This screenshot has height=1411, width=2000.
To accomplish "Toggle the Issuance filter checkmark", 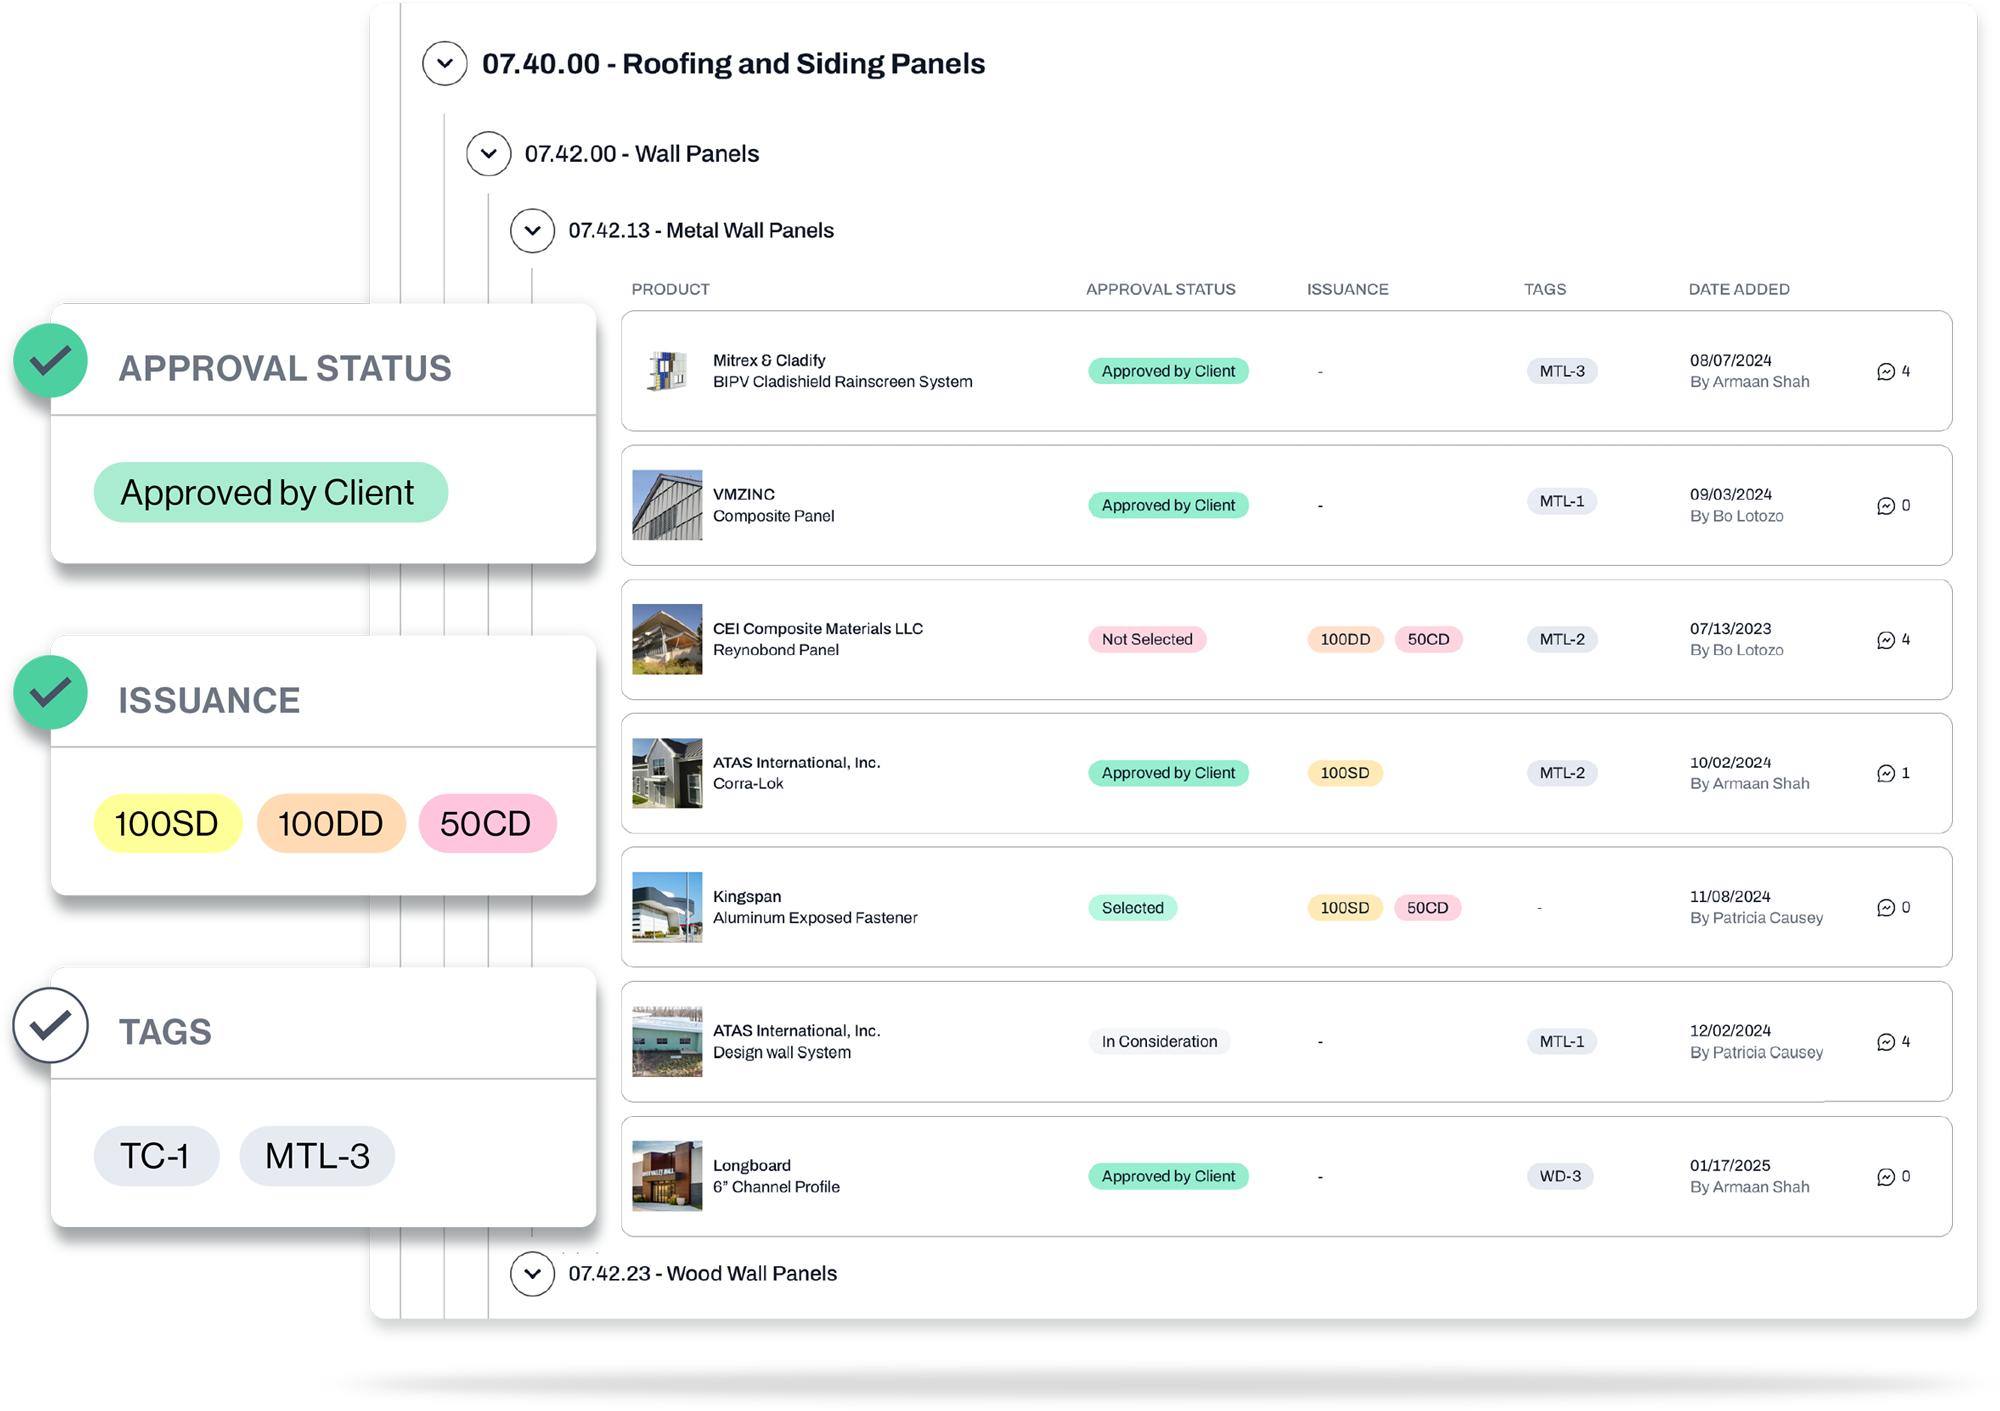I will 49,693.
